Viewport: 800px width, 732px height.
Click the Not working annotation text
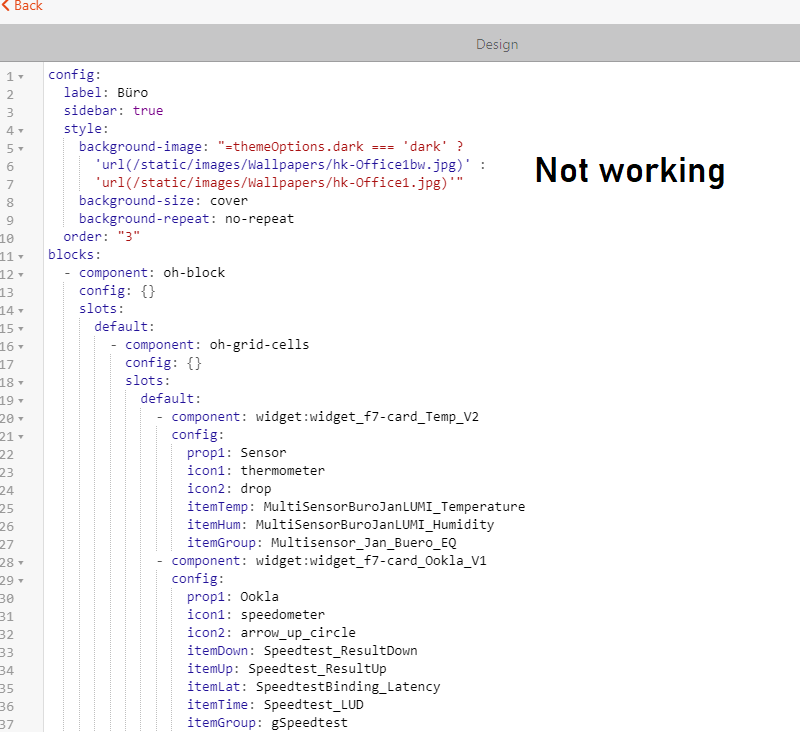coord(630,171)
